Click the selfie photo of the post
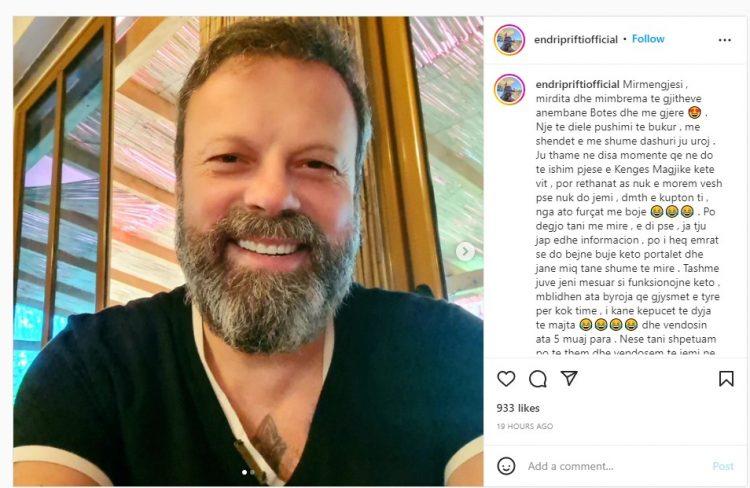 248,250
